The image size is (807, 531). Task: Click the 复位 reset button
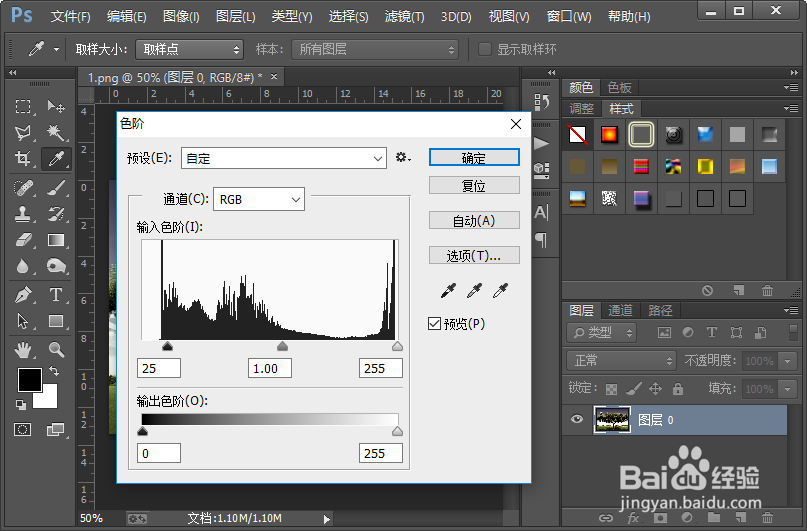click(x=474, y=185)
